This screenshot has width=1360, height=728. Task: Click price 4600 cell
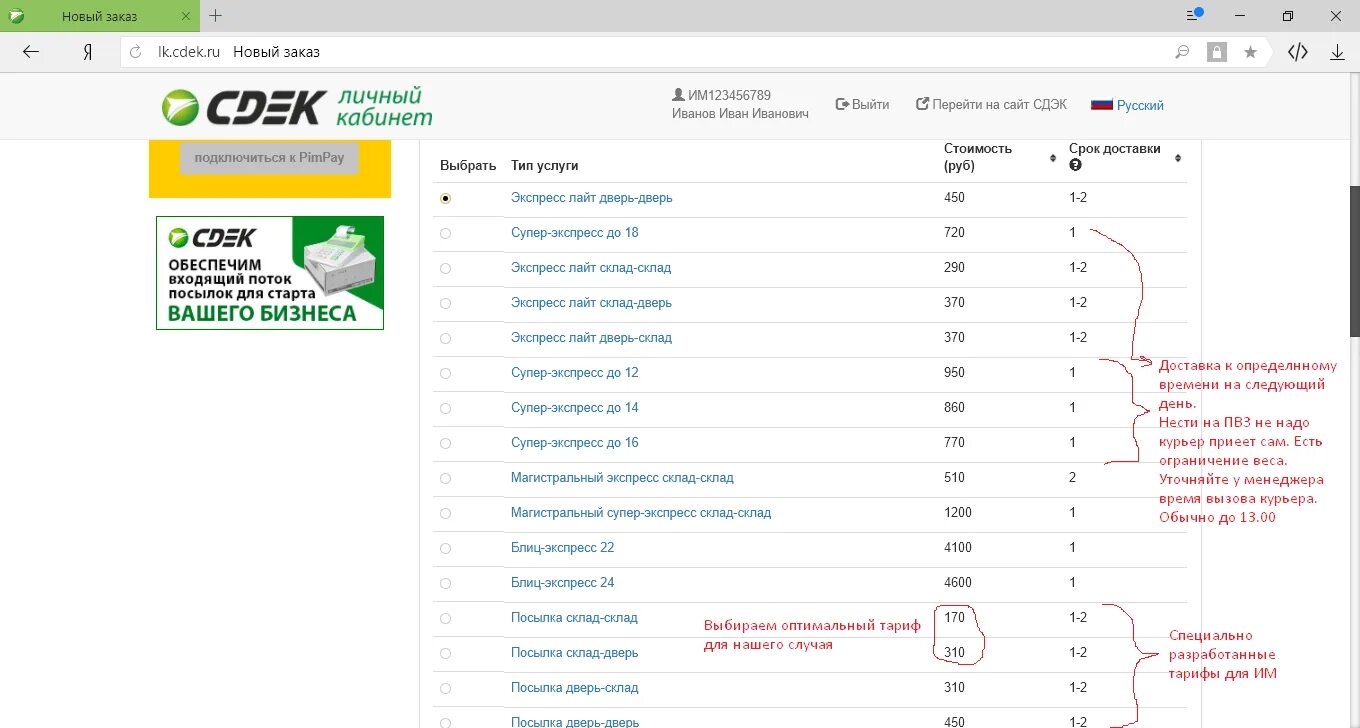pyautogui.click(x=958, y=583)
